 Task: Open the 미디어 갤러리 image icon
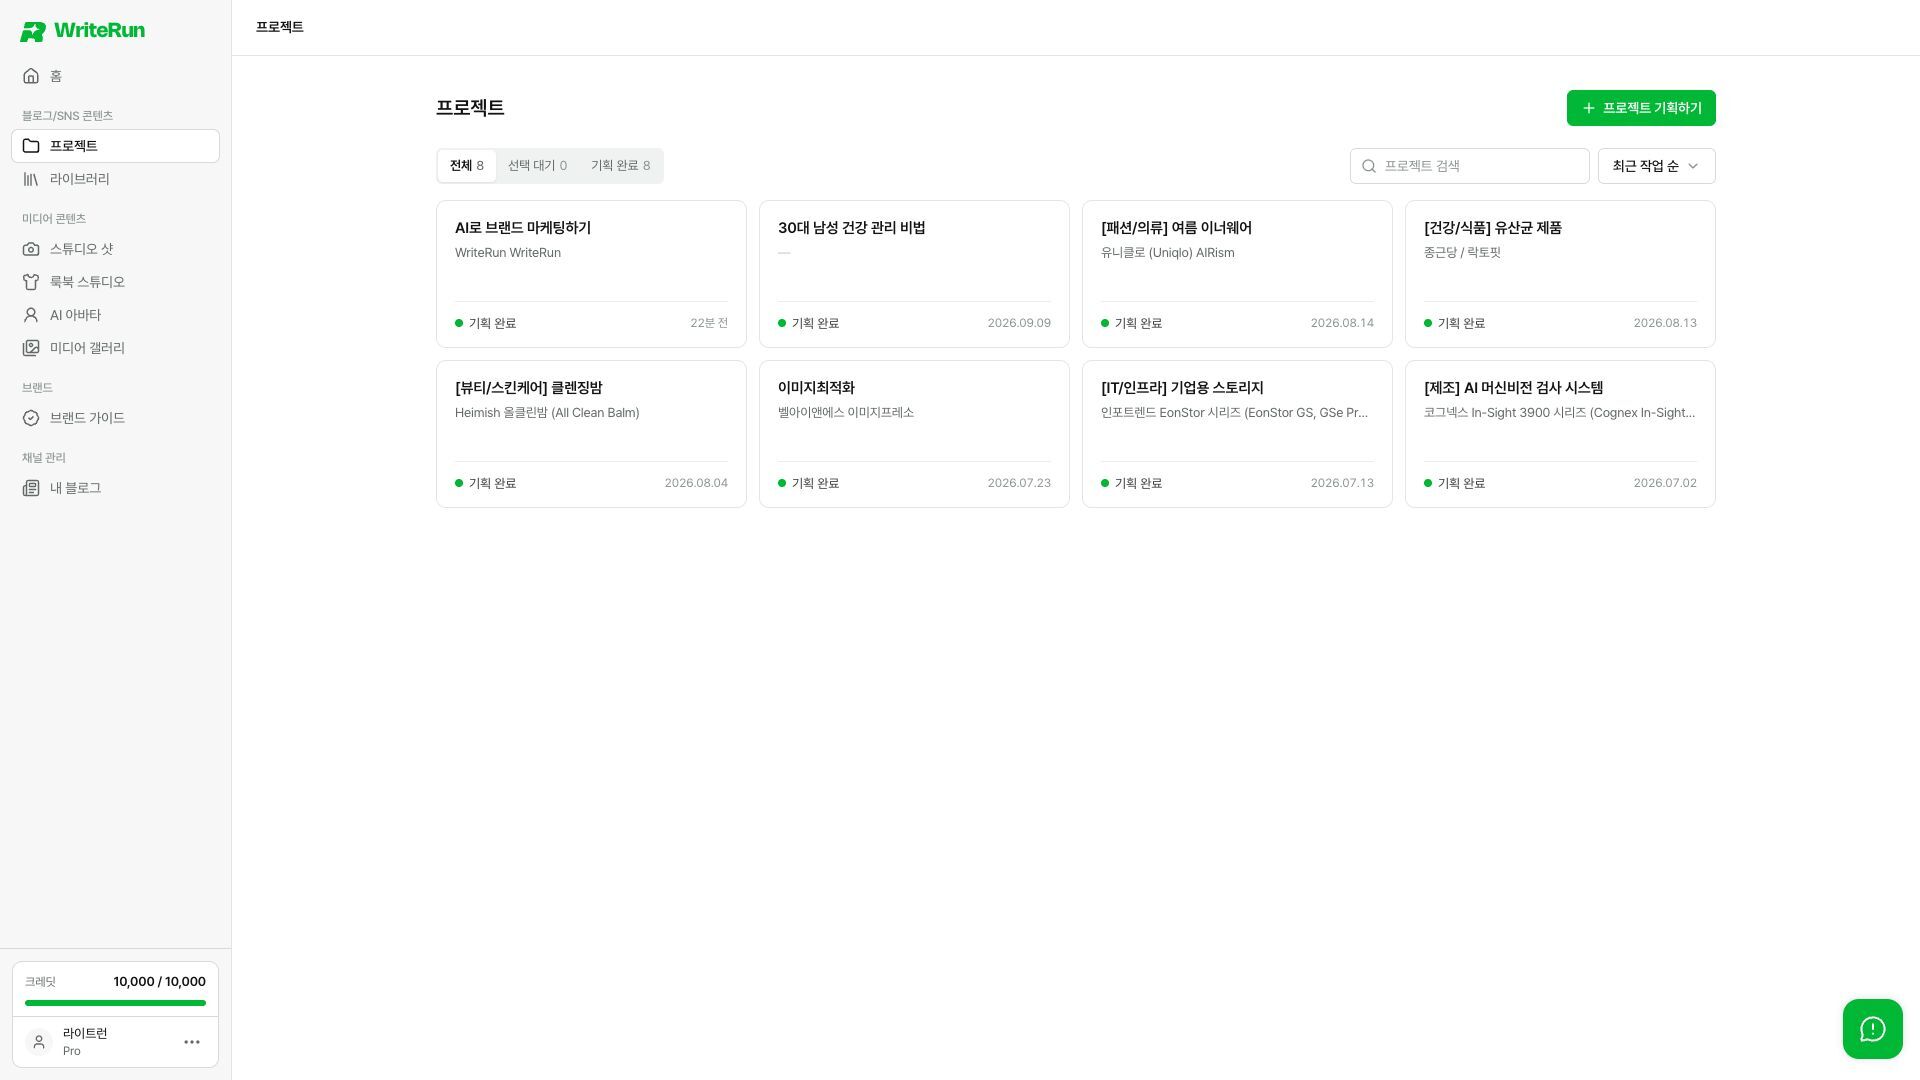pyautogui.click(x=31, y=348)
